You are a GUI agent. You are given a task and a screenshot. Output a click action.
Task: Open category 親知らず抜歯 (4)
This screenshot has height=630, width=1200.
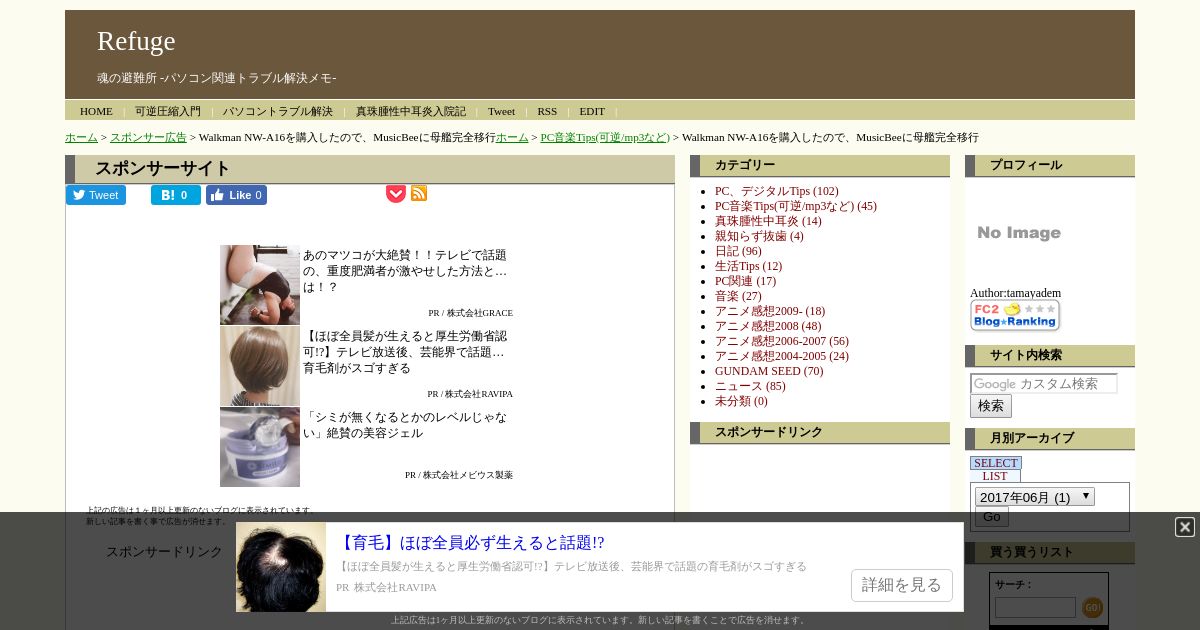tap(759, 236)
